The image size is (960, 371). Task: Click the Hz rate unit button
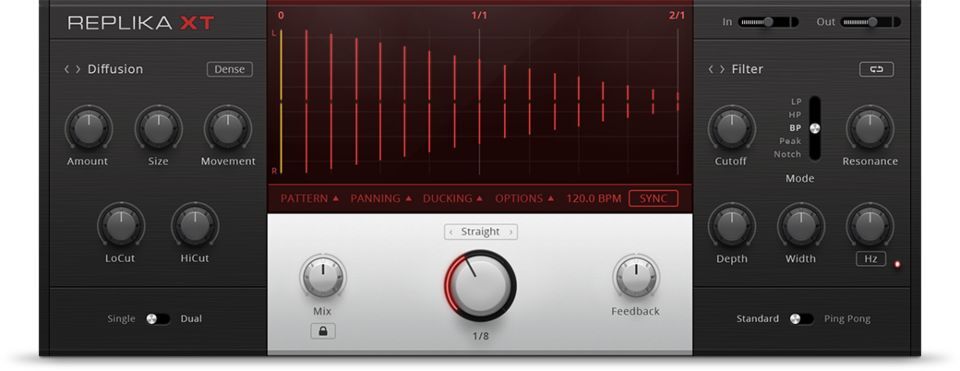coord(871,259)
